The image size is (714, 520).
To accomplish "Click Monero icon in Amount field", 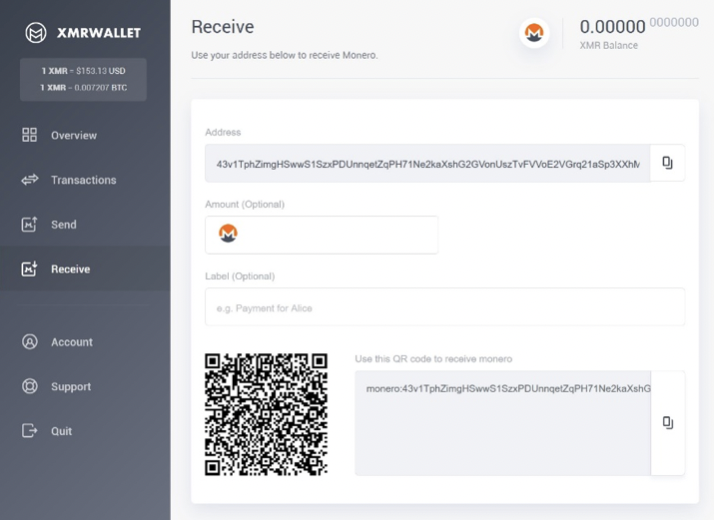I will [228, 233].
